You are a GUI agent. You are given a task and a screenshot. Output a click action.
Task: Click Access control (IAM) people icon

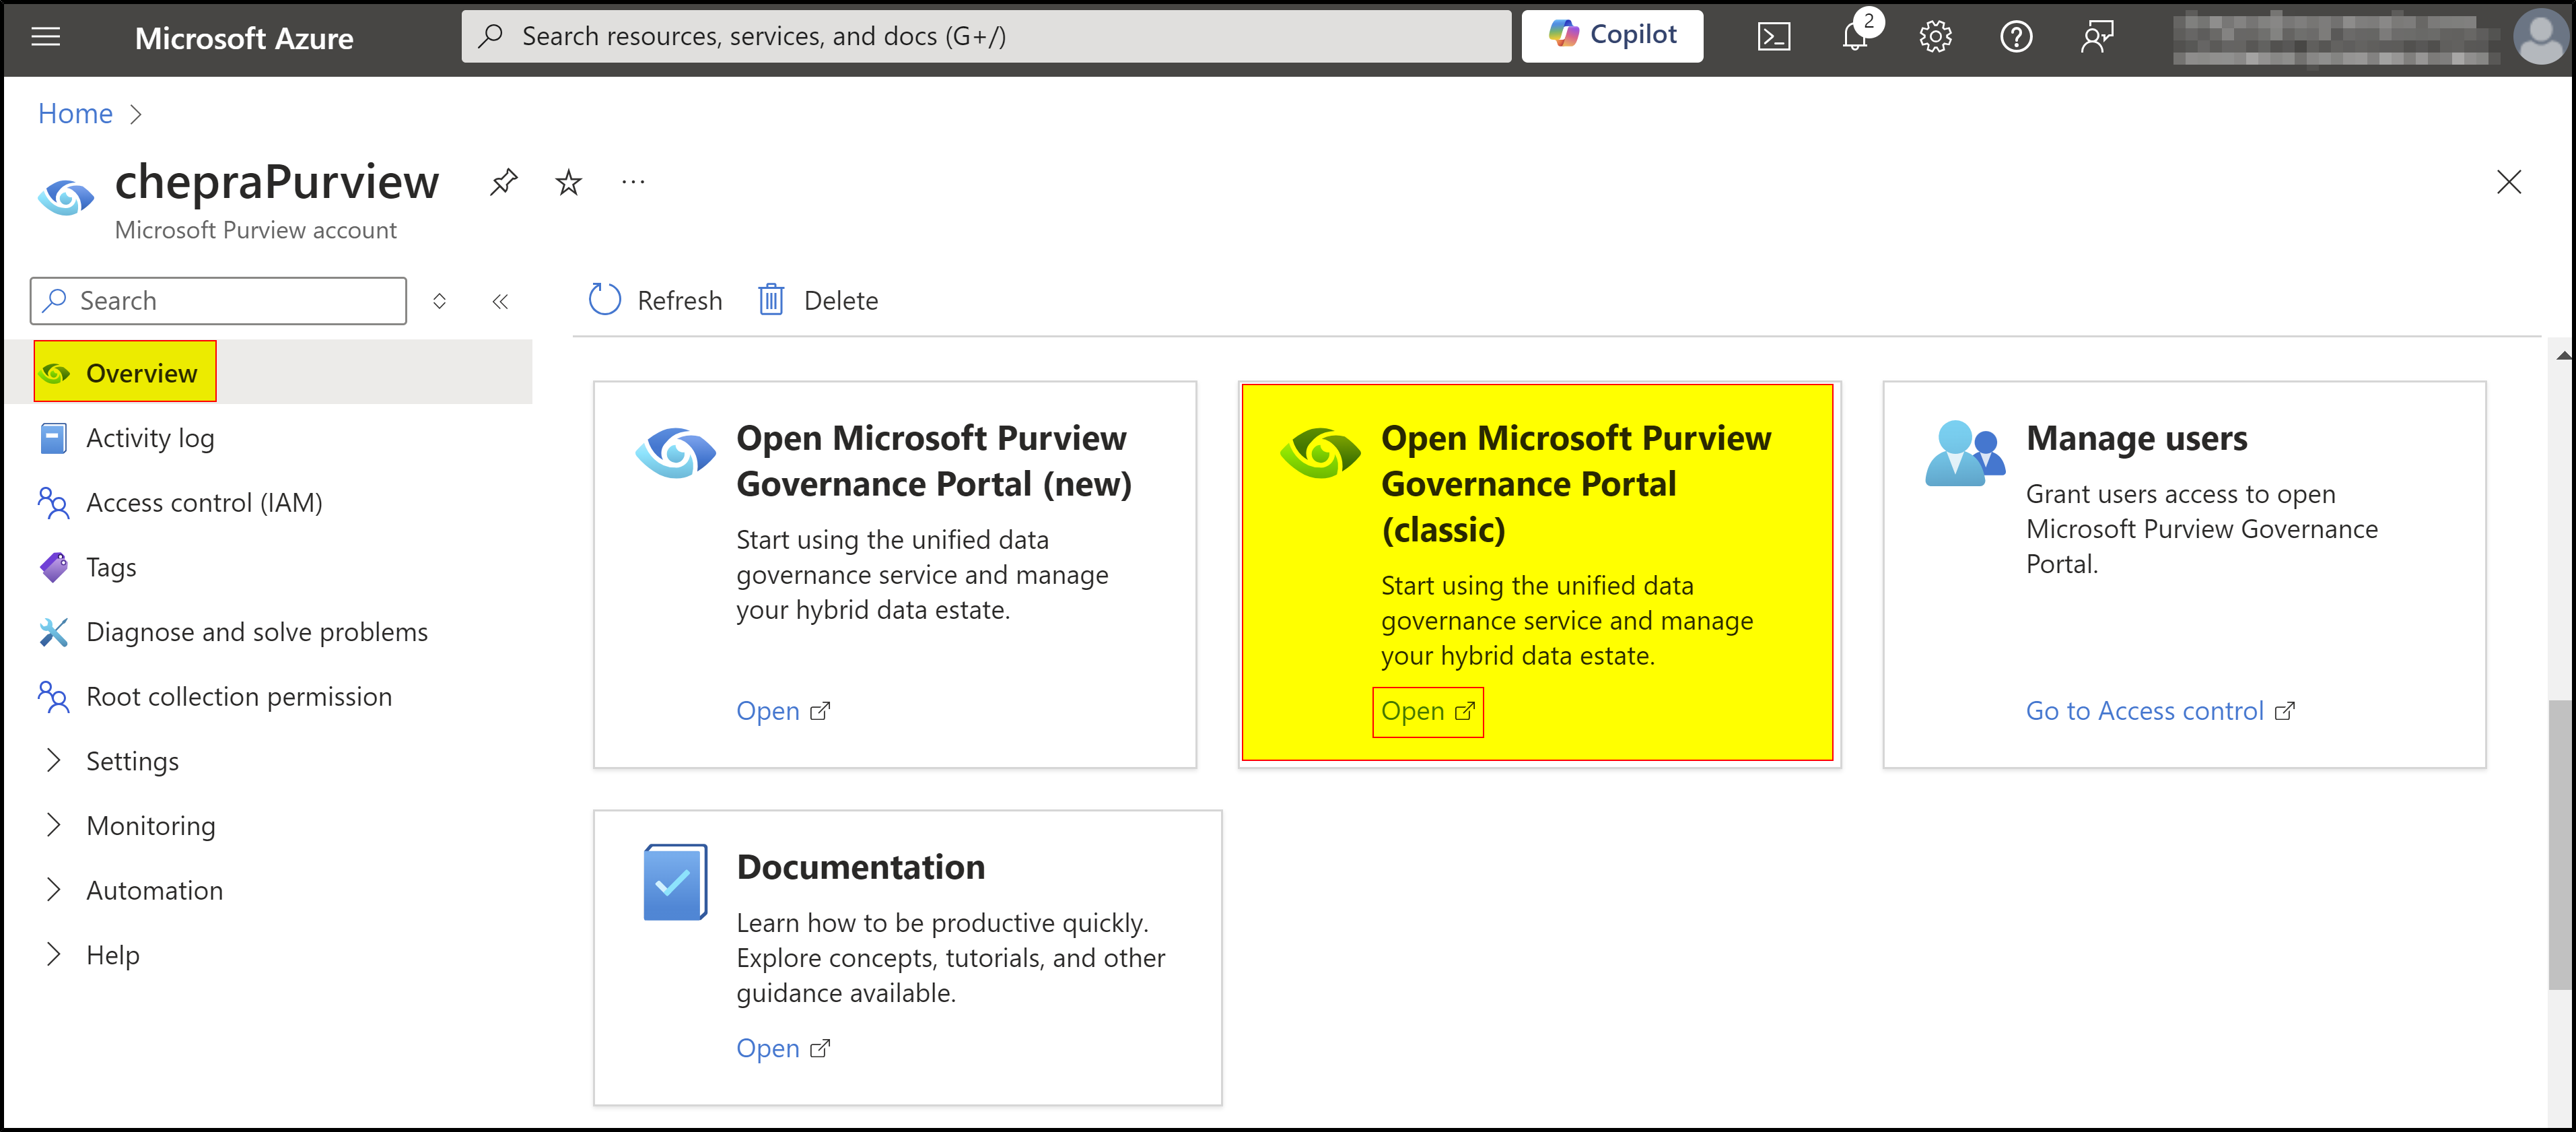[x=53, y=502]
